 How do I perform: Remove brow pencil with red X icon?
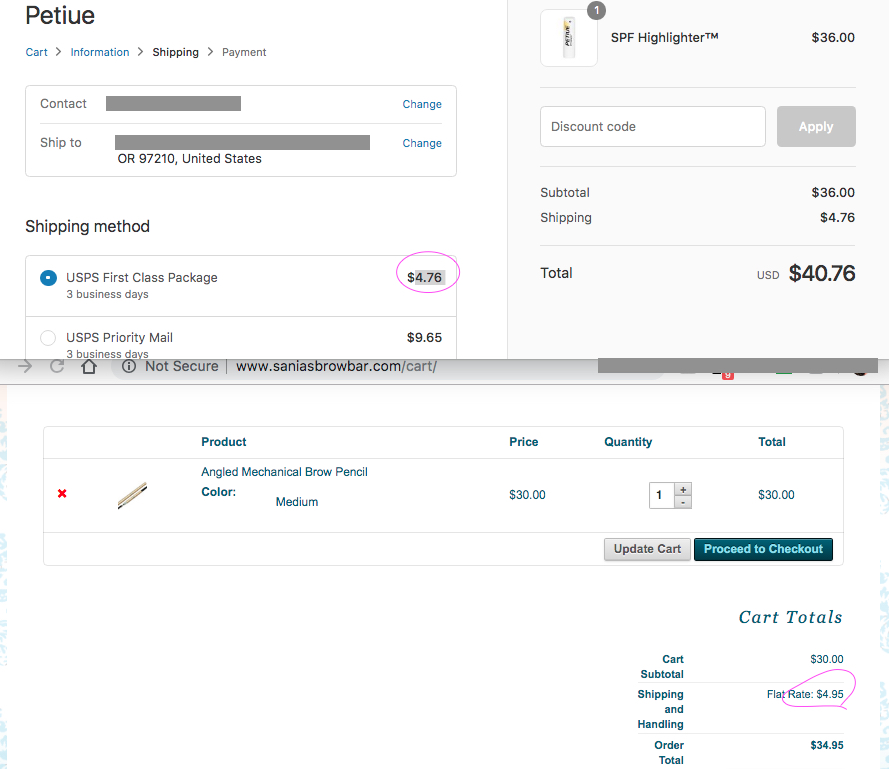tap(62, 494)
